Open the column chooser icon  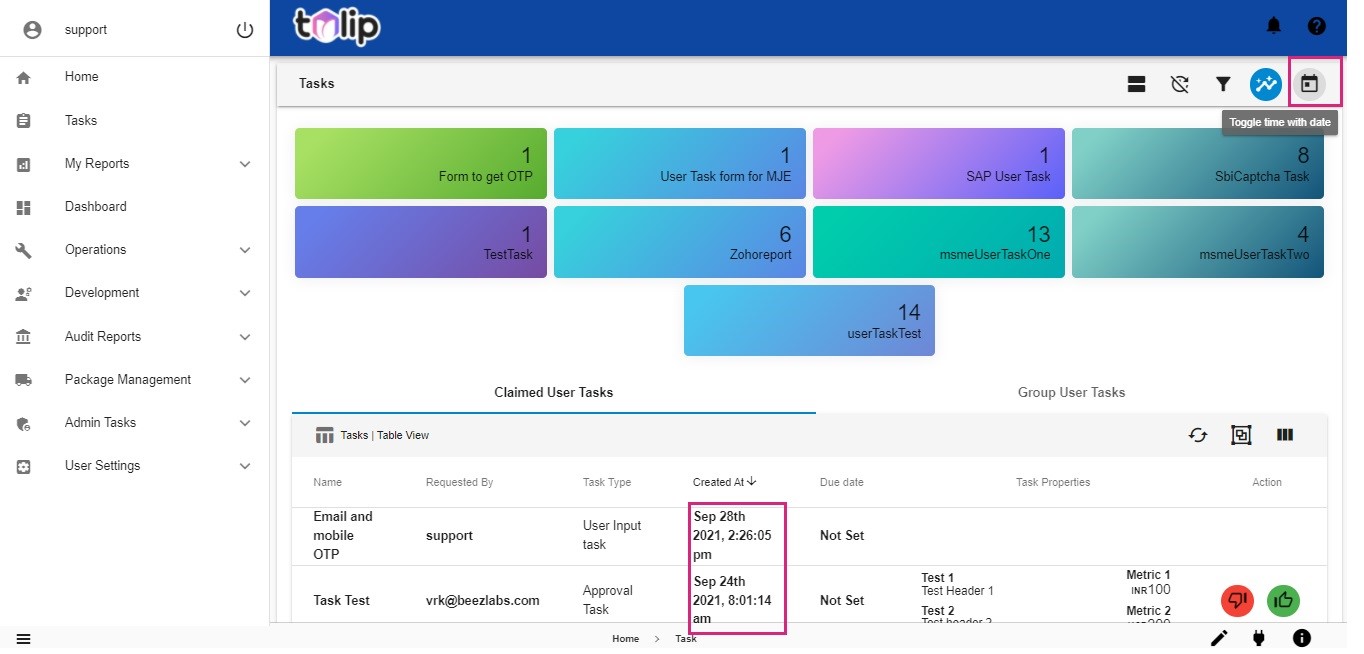[x=1285, y=435]
